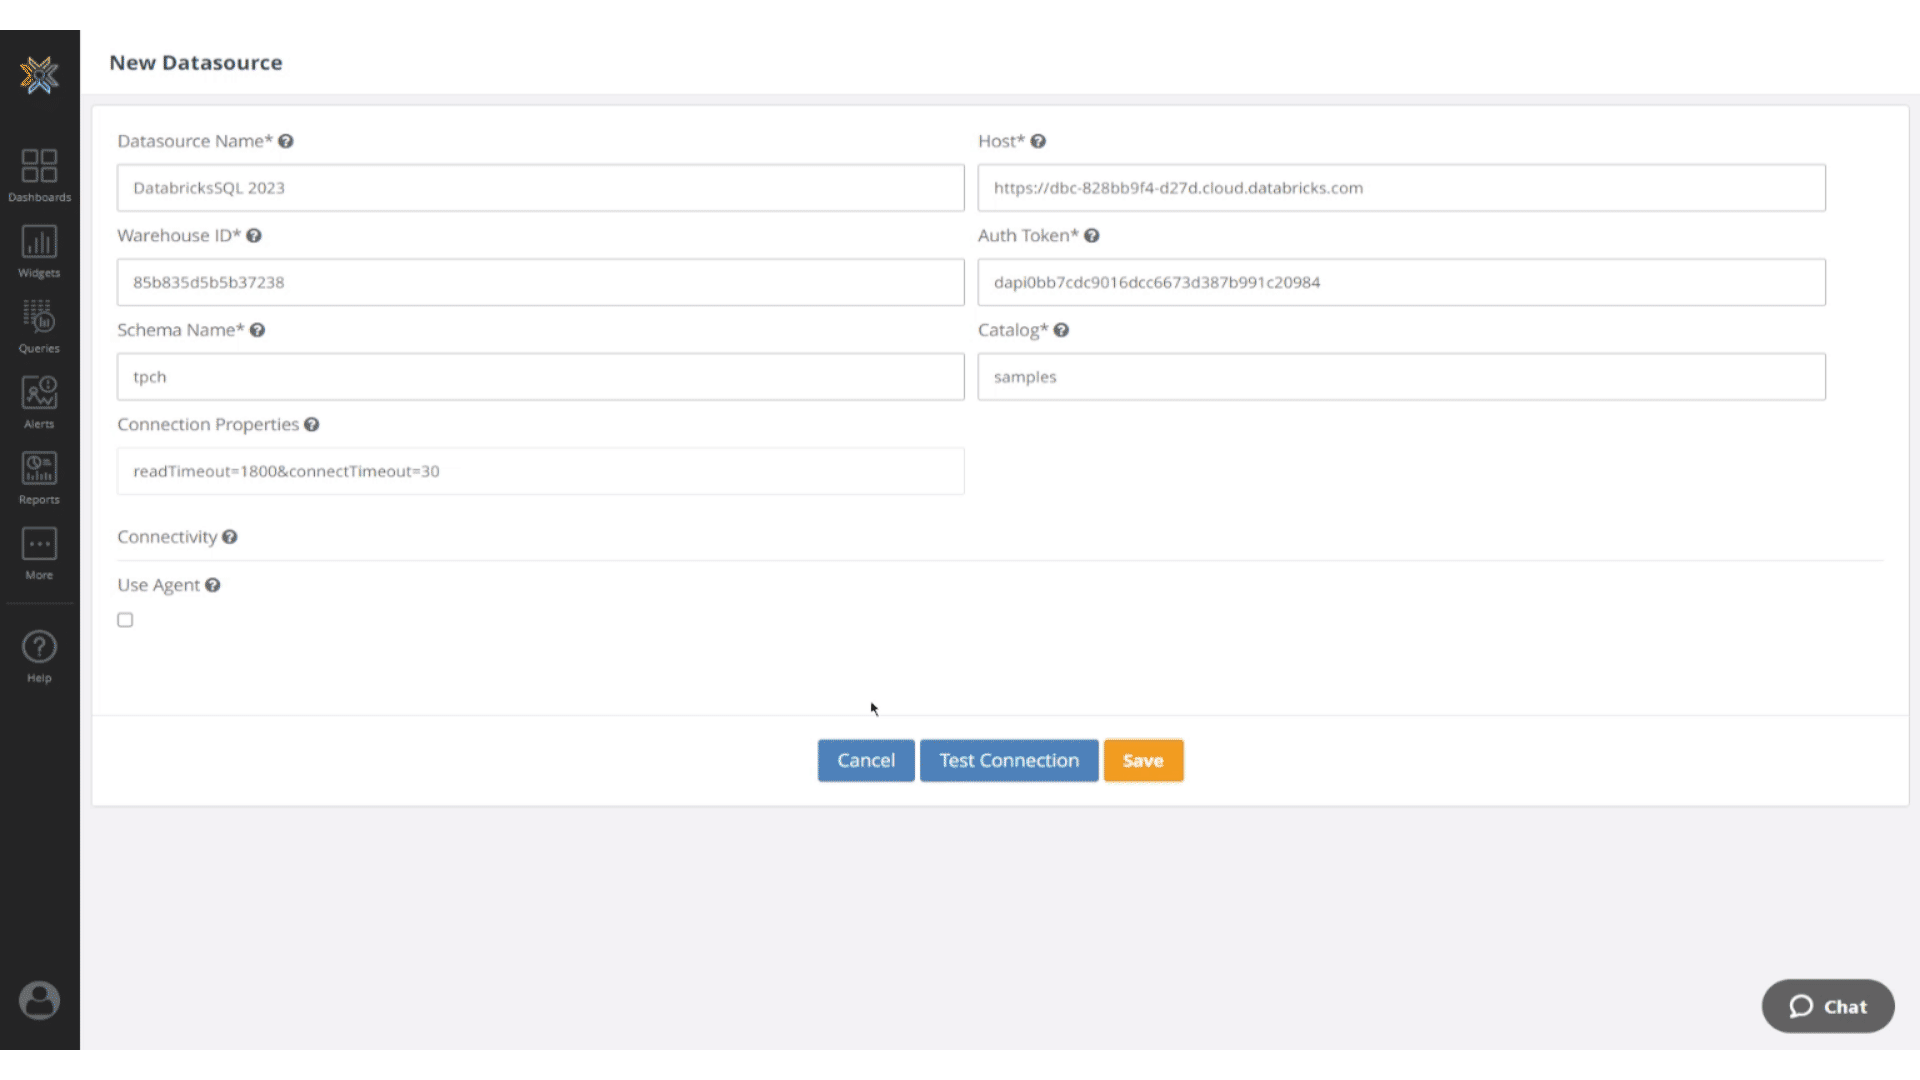
Task: Click Save to store datasource
Action: point(1143,760)
